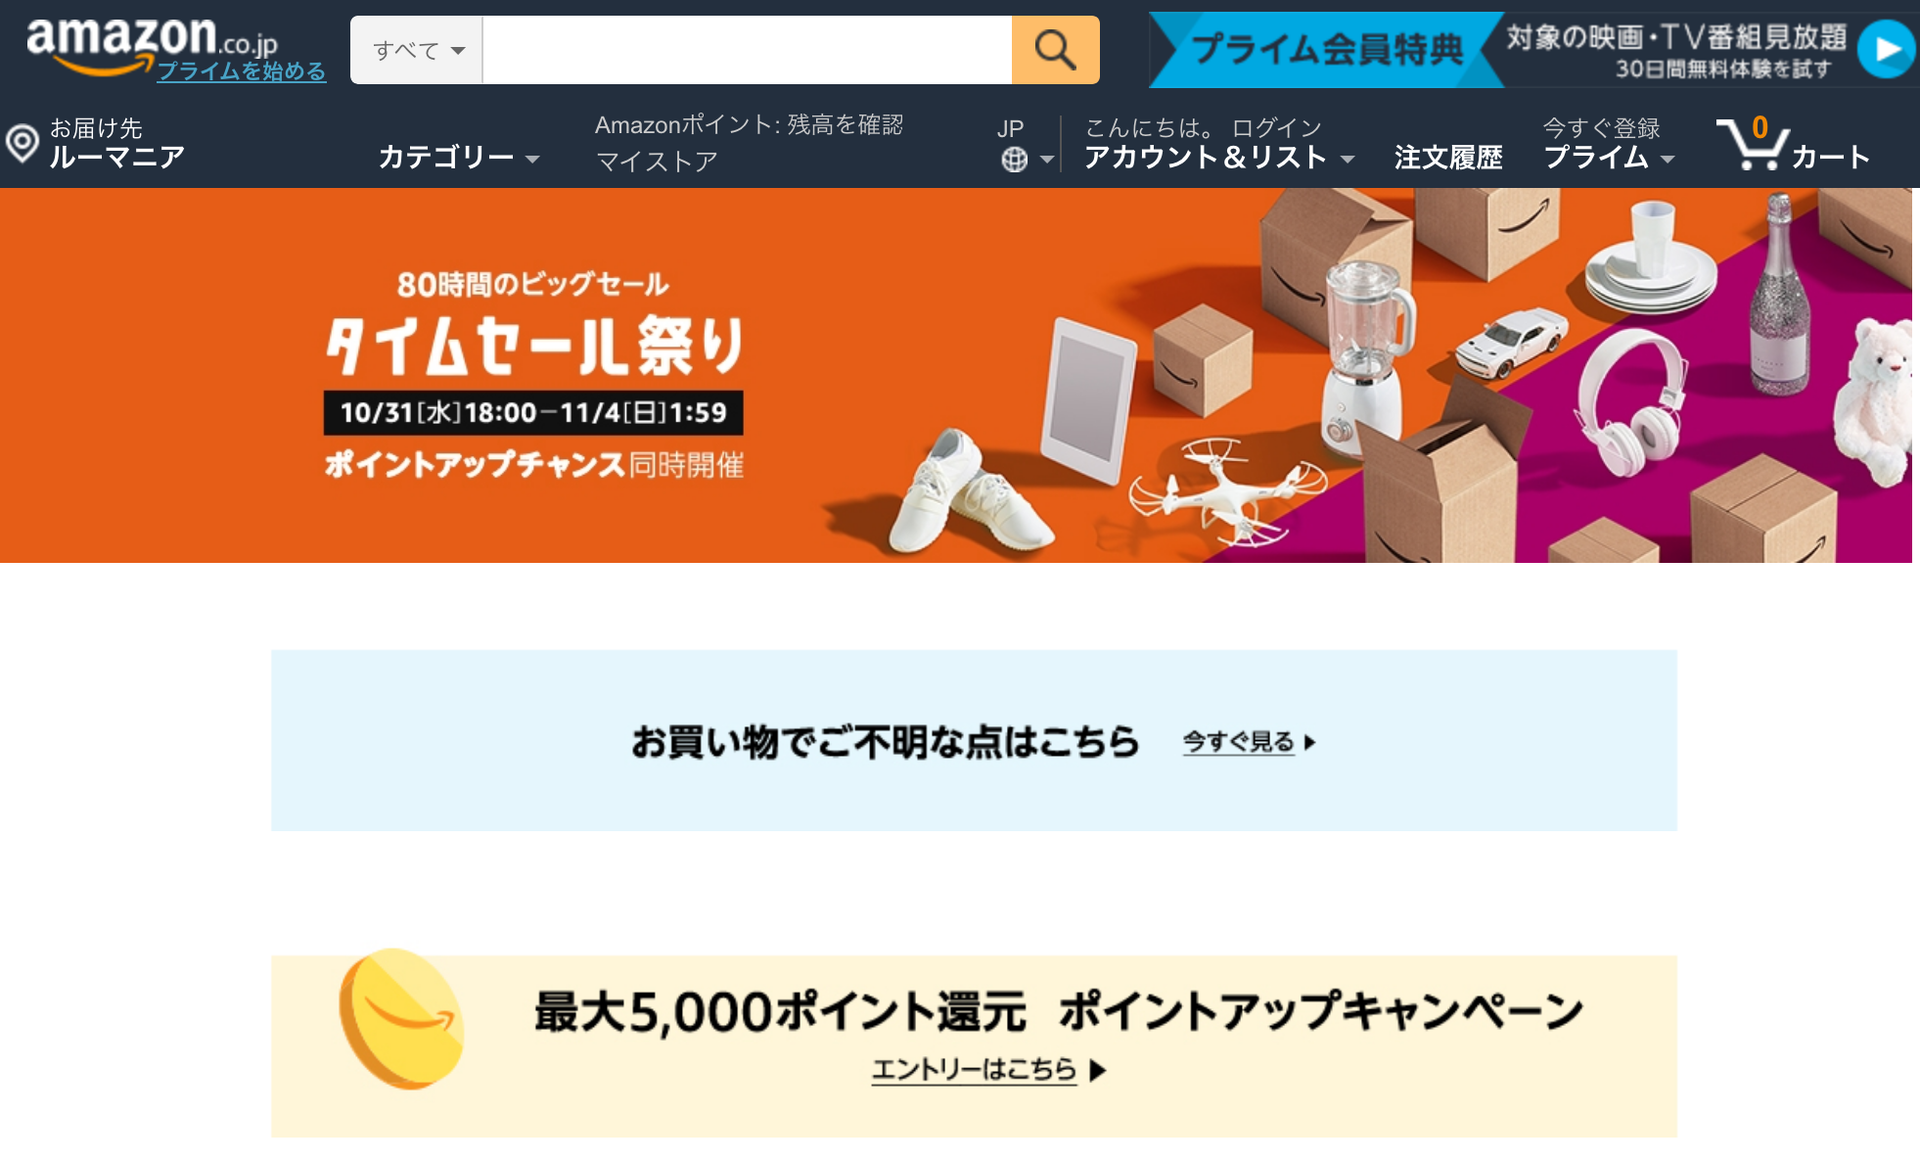Click the arrow next to エントリーはこちら
The image size is (1920, 1163).
(x=1098, y=1071)
